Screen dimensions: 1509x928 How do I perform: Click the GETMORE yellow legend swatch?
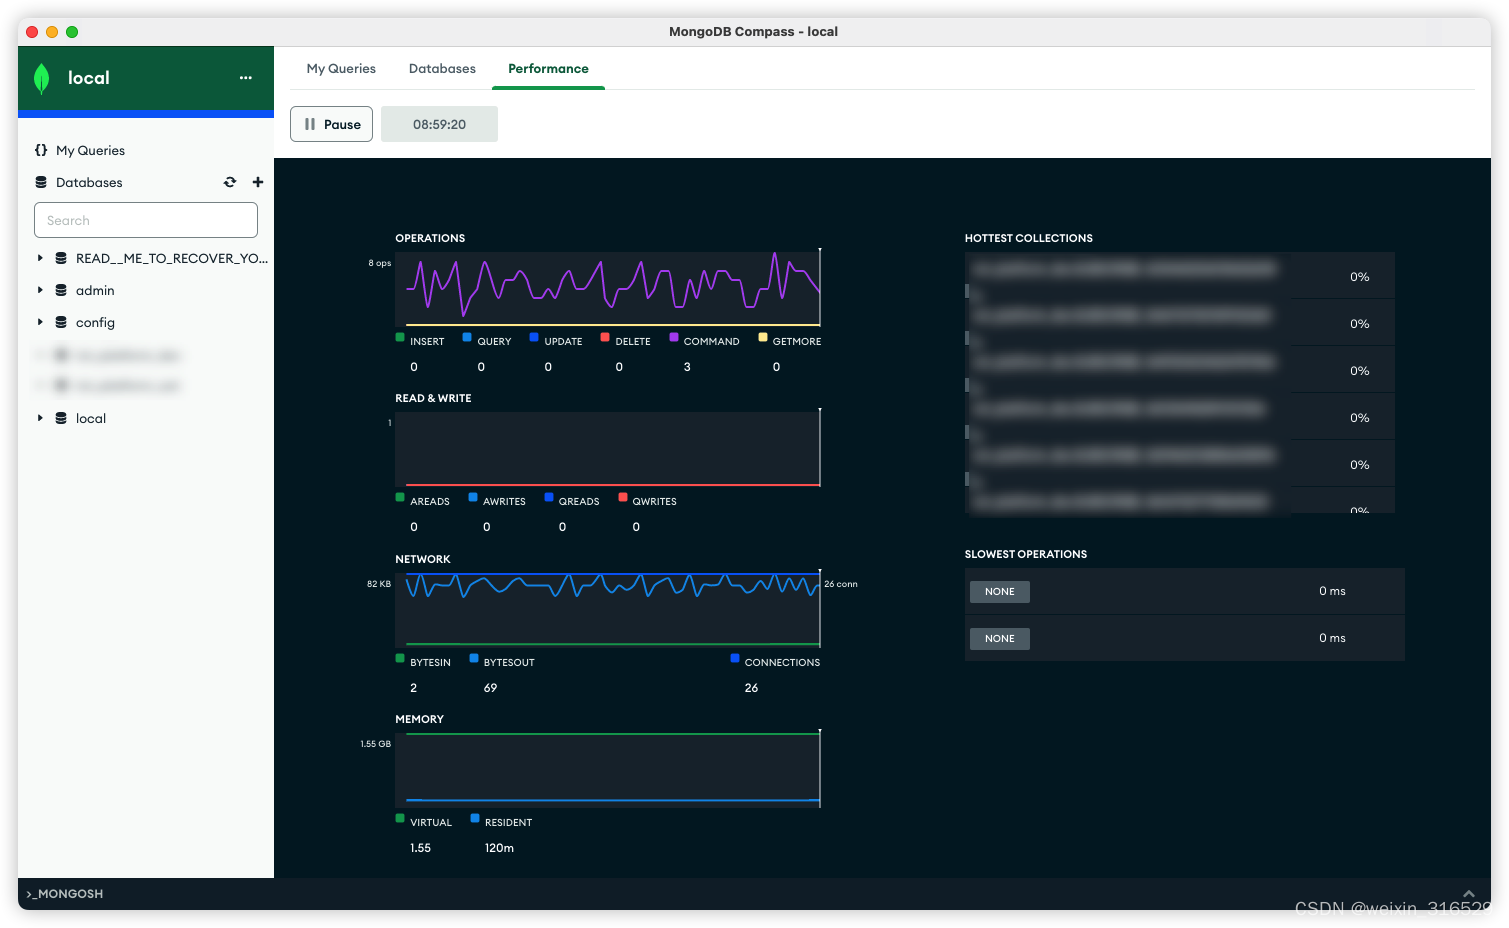[x=763, y=338]
